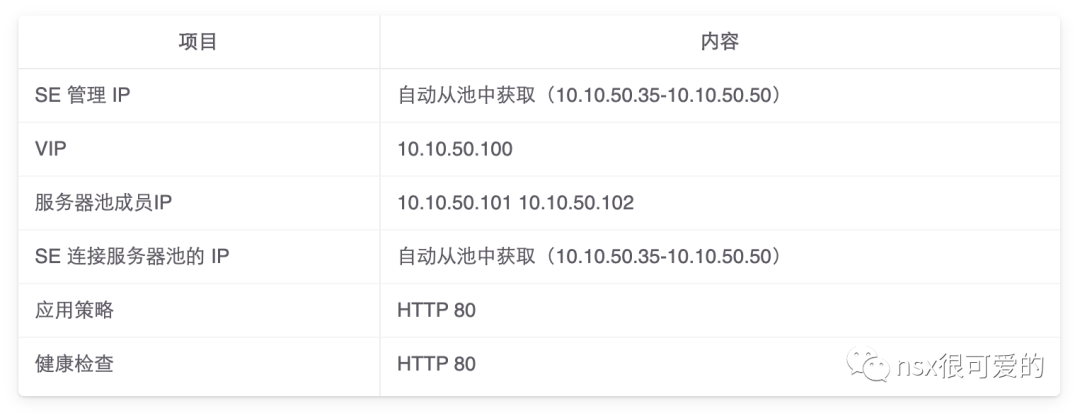Click the WeChat logo icon in watermark
1080x413 pixels.
(x=869, y=364)
